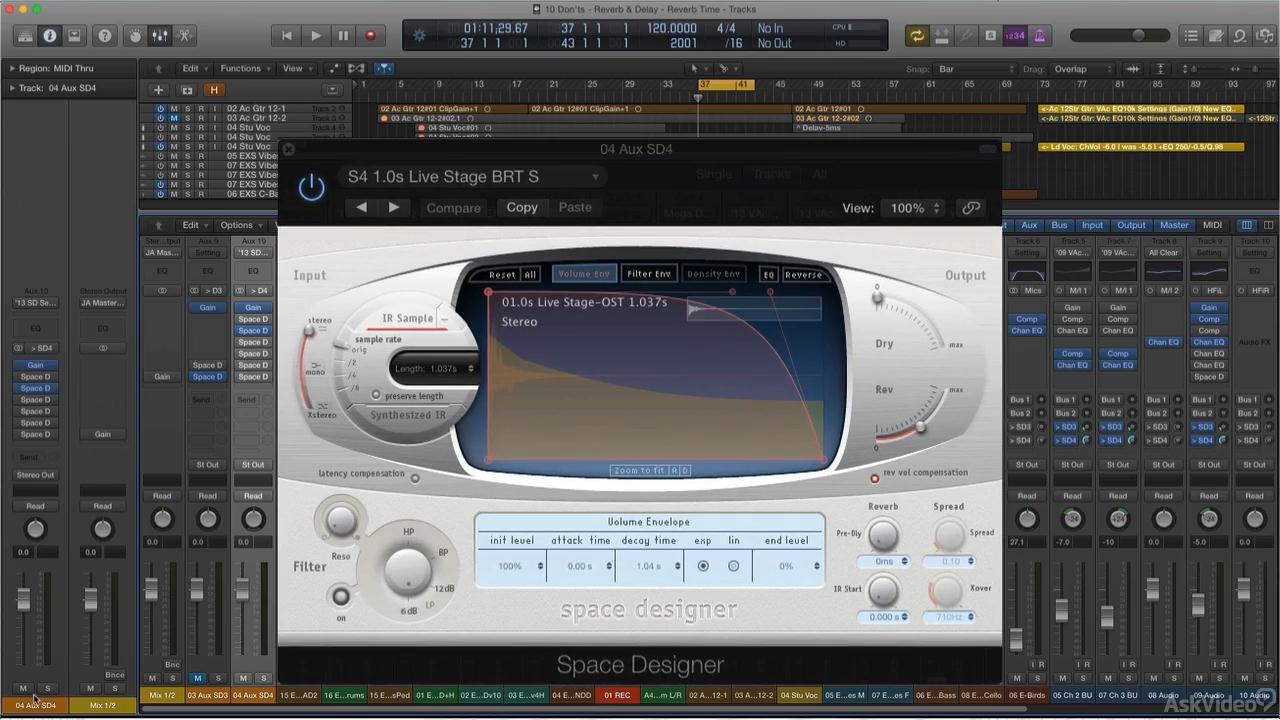The height and width of the screenshot is (720, 1280).
Task: Switch to the EQ tab
Action: click(x=769, y=274)
